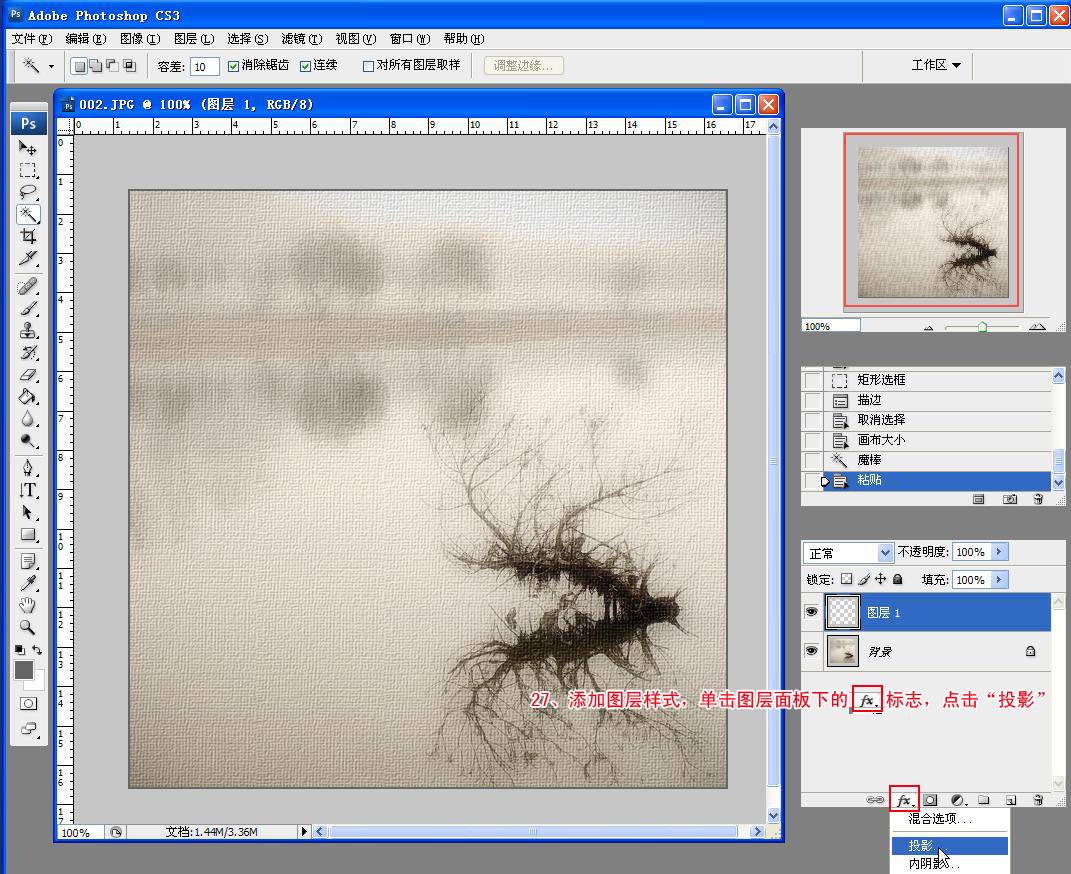
Task: Select the Paint Bucket tool
Action: 28,397
